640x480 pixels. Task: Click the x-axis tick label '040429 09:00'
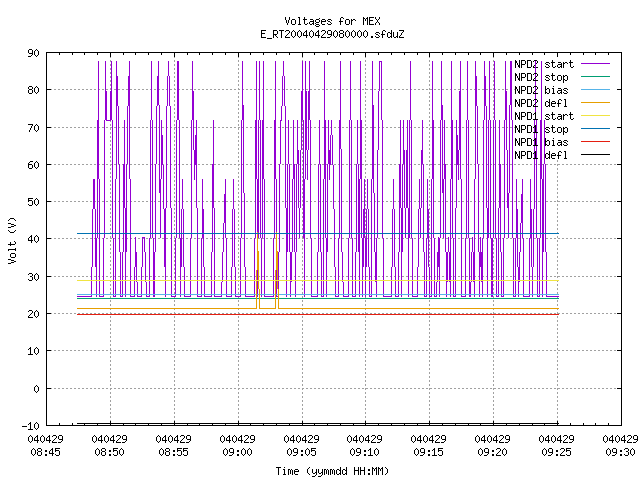238,446
